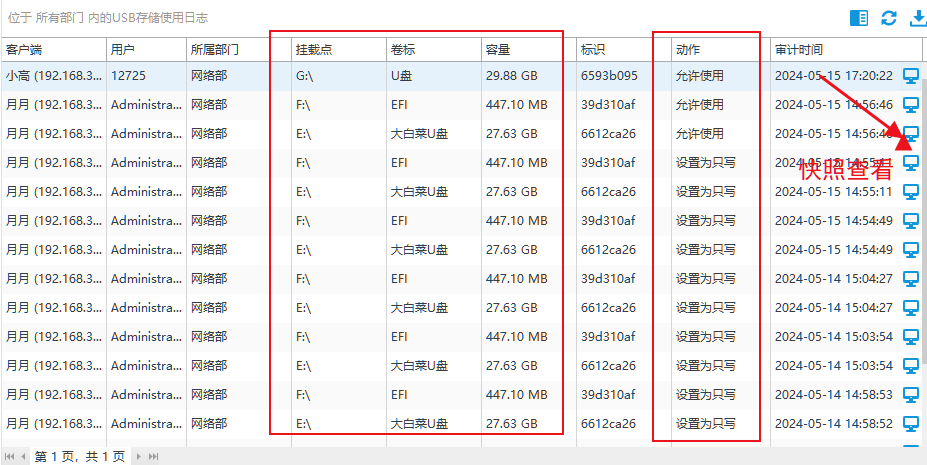The image size is (927, 465).
Task: View snapshot for F:\ row at 05-15 14:54:49
Action: click(911, 220)
